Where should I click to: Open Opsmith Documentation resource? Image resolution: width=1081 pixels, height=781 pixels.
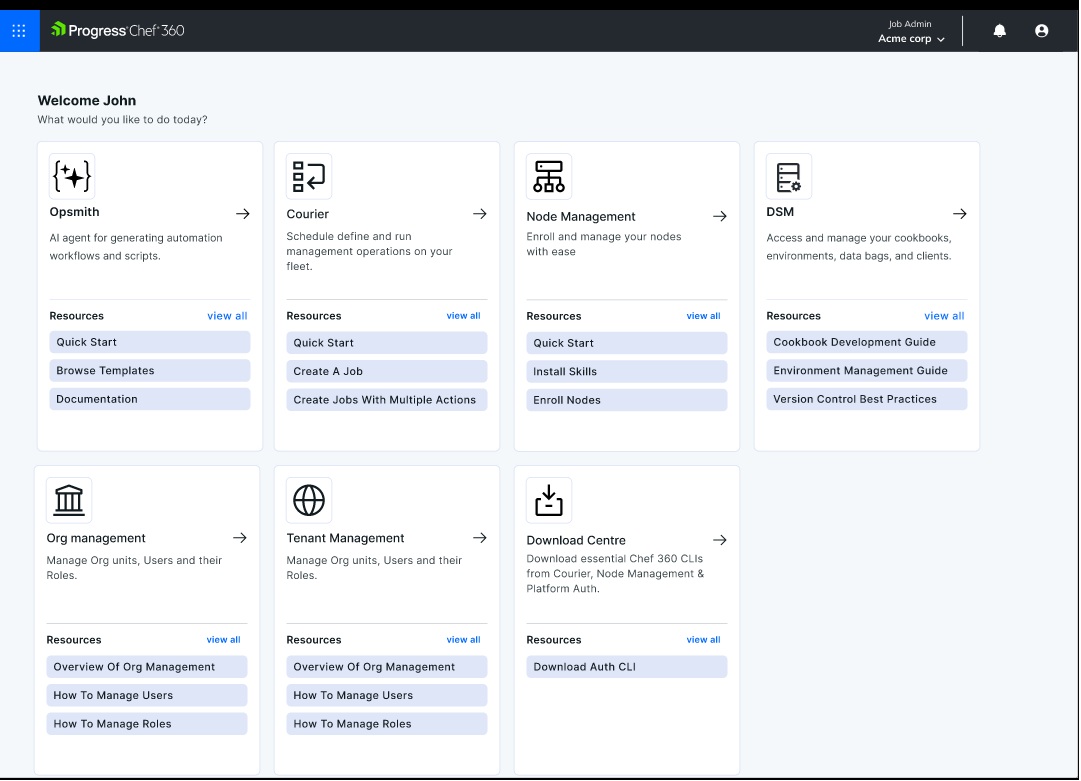[x=150, y=399]
